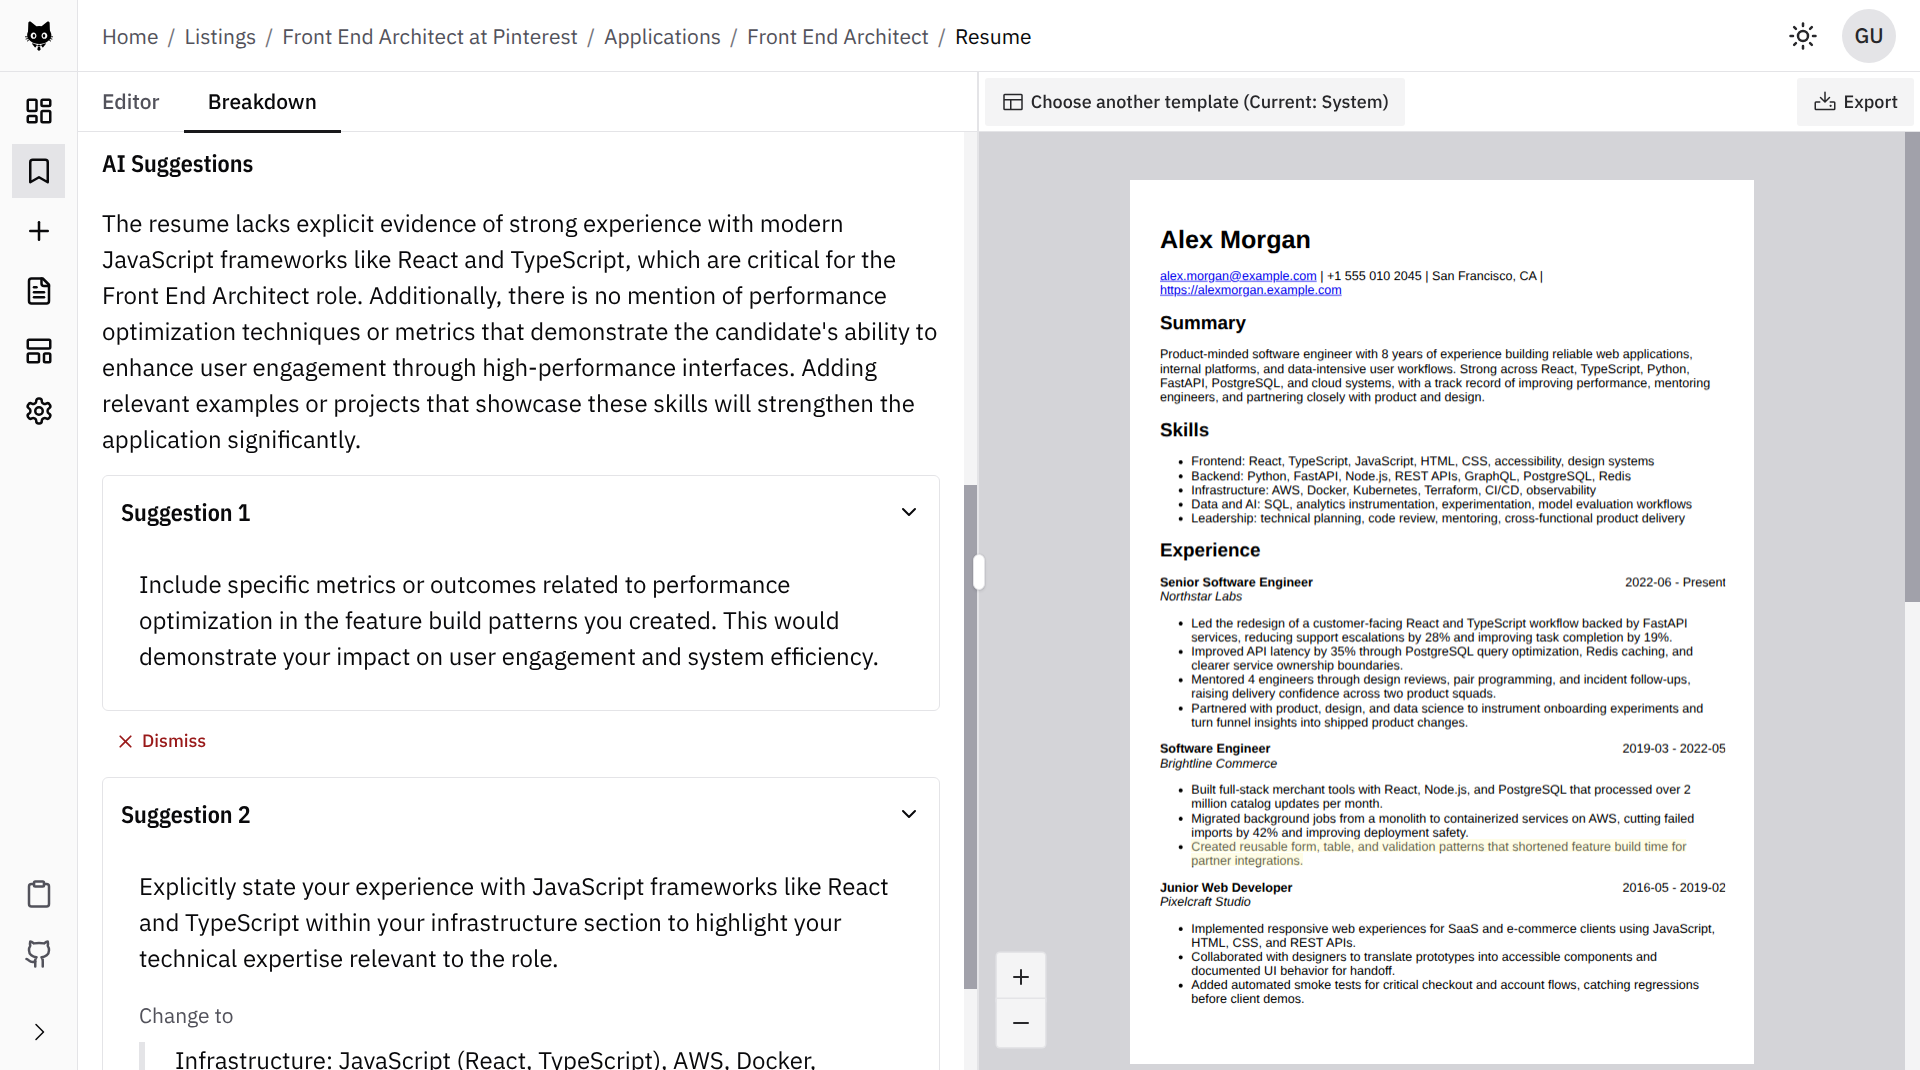
Task: Collapse Suggestion 1 chevron
Action: pyautogui.click(x=908, y=512)
